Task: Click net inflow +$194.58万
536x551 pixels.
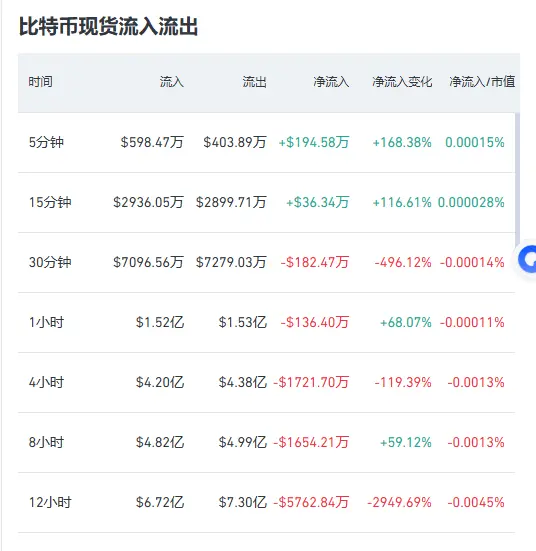Action: 314,142
